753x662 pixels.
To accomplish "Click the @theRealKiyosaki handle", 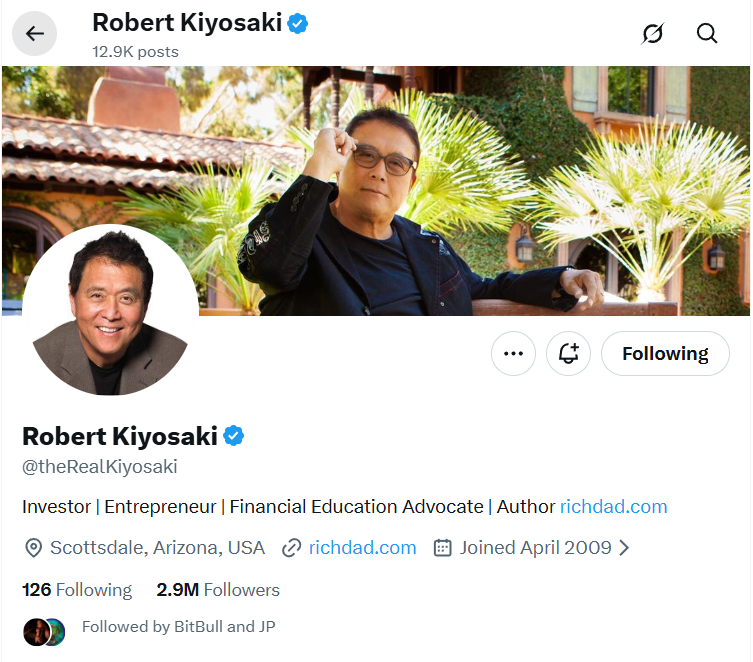I will (x=100, y=467).
